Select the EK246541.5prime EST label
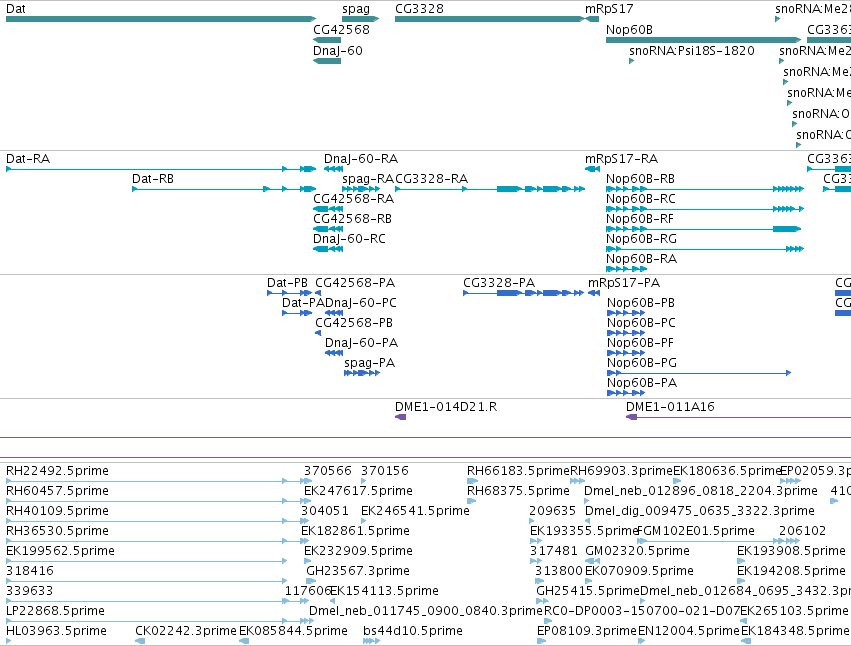Image resolution: width=851 pixels, height=646 pixels. pyautogui.click(x=415, y=511)
